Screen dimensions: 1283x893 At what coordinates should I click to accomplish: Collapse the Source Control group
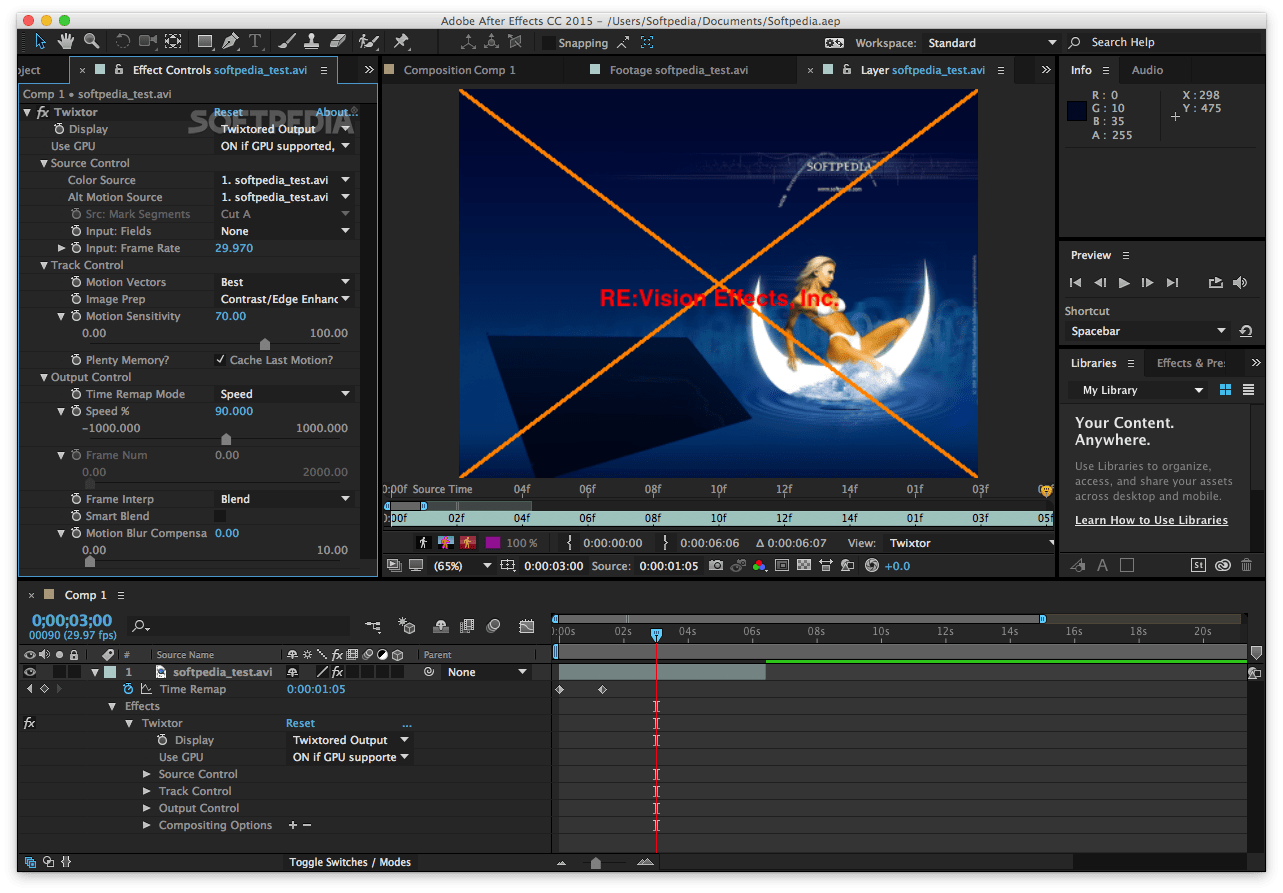point(44,163)
